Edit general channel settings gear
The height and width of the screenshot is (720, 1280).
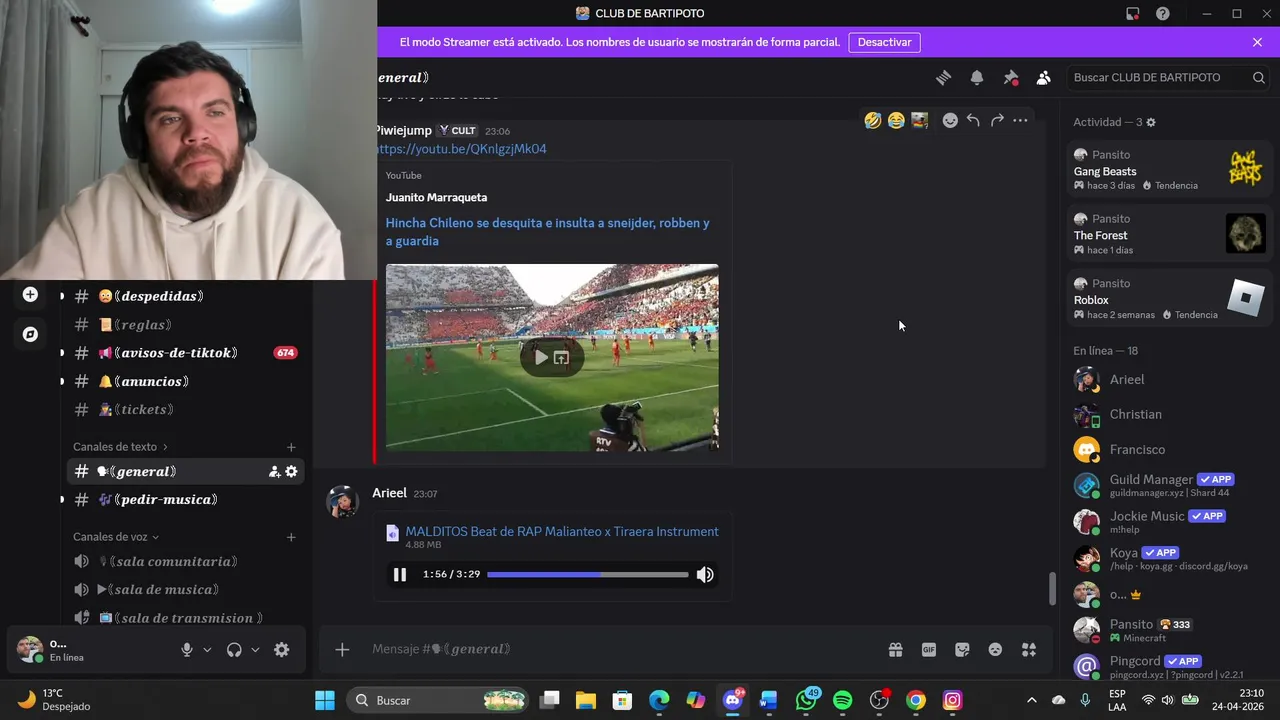click(291, 472)
